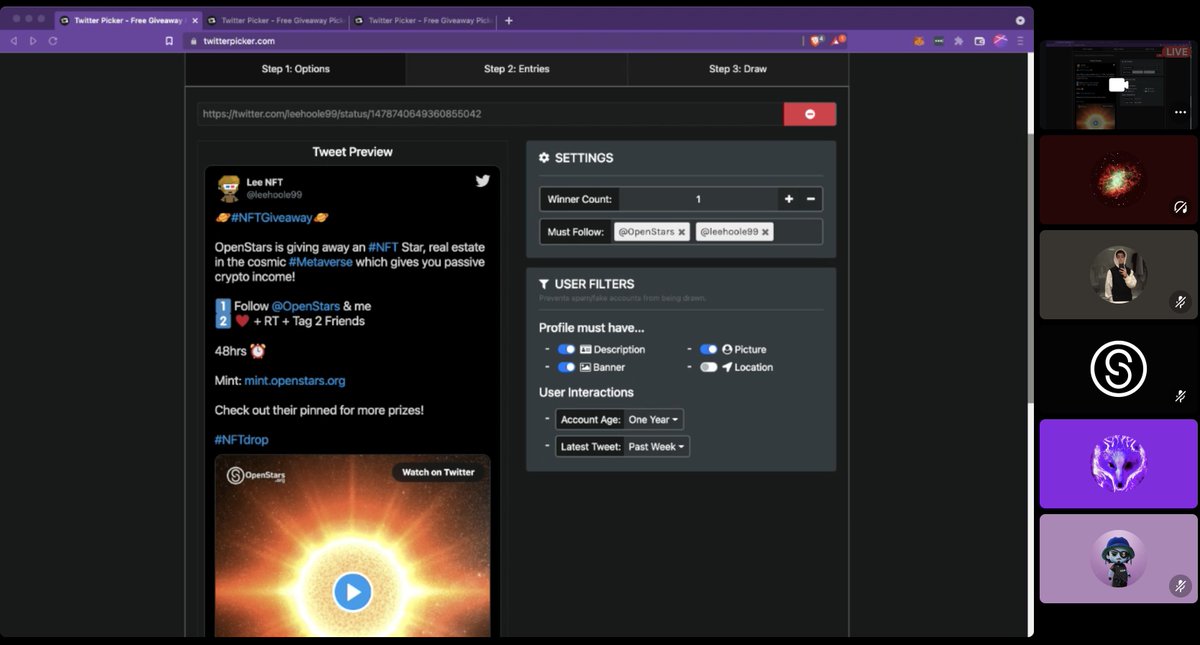
Task: Switch to the Step 1: Options tab
Action: pyautogui.click(x=296, y=69)
